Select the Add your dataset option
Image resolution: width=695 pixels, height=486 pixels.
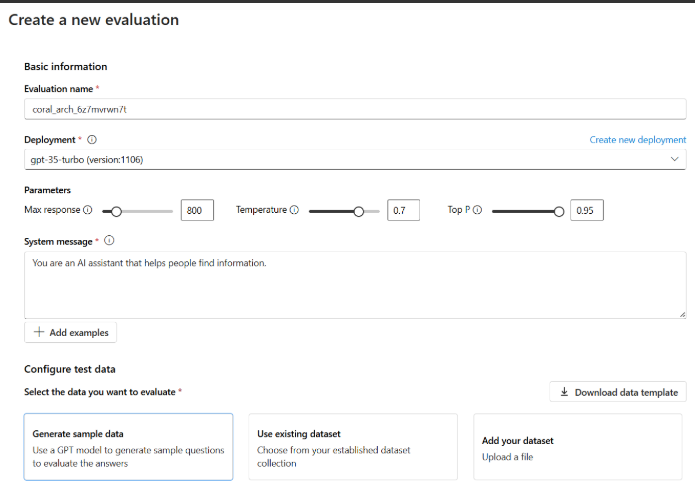(x=578, y=447)
